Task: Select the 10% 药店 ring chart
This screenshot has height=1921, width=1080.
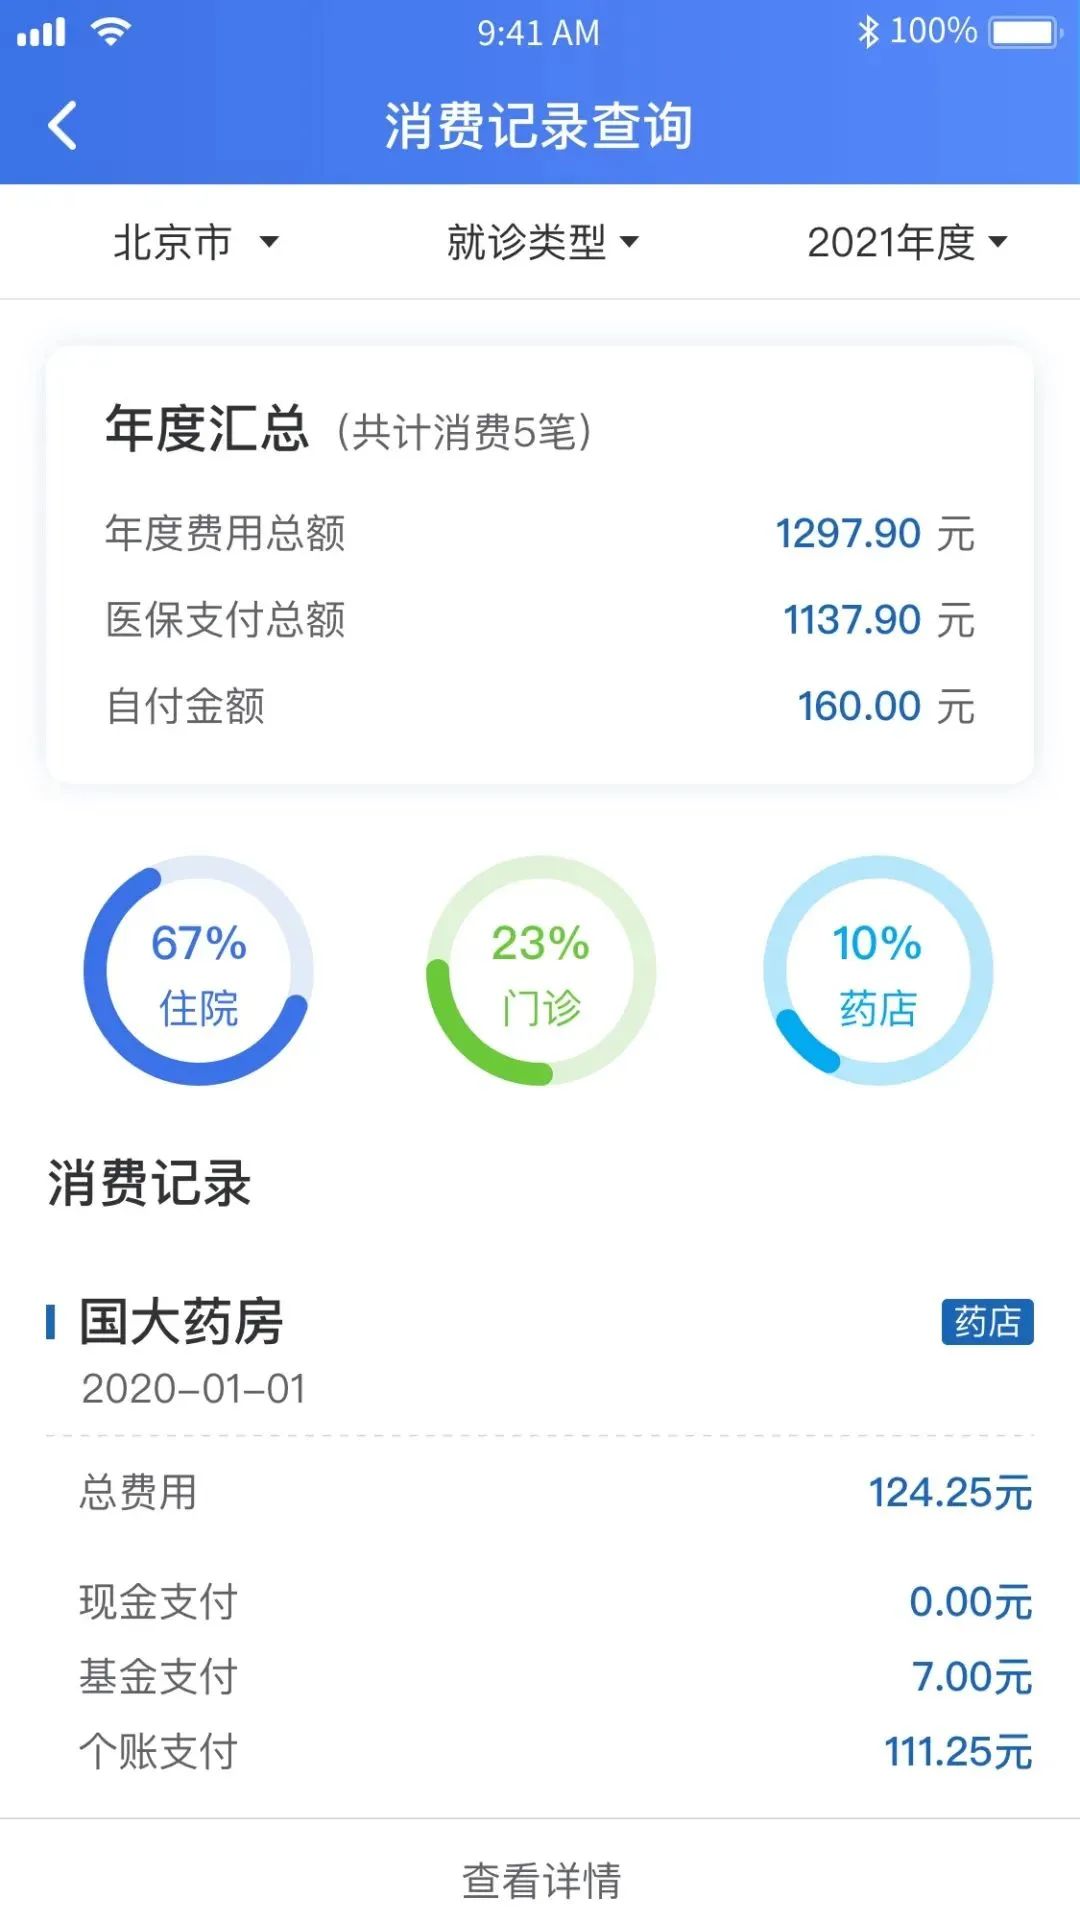Action: (x=878, y=970)
